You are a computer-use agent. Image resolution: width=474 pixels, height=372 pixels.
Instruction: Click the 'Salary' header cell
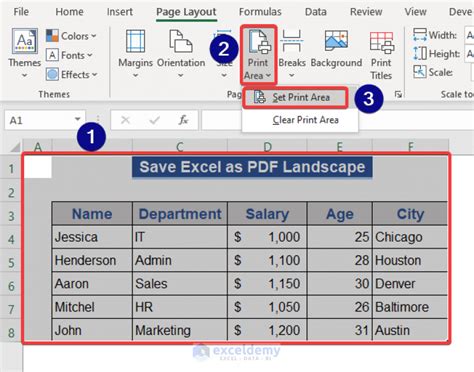pos(267,214)
